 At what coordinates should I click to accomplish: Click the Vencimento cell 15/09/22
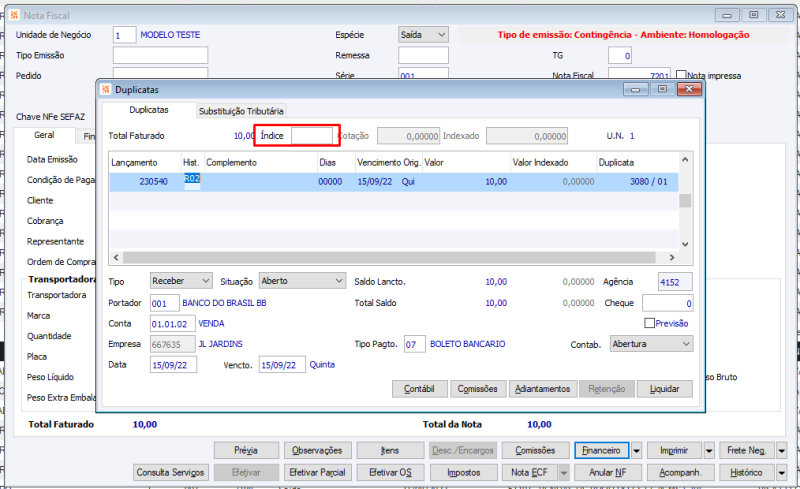tap(374, 182)
